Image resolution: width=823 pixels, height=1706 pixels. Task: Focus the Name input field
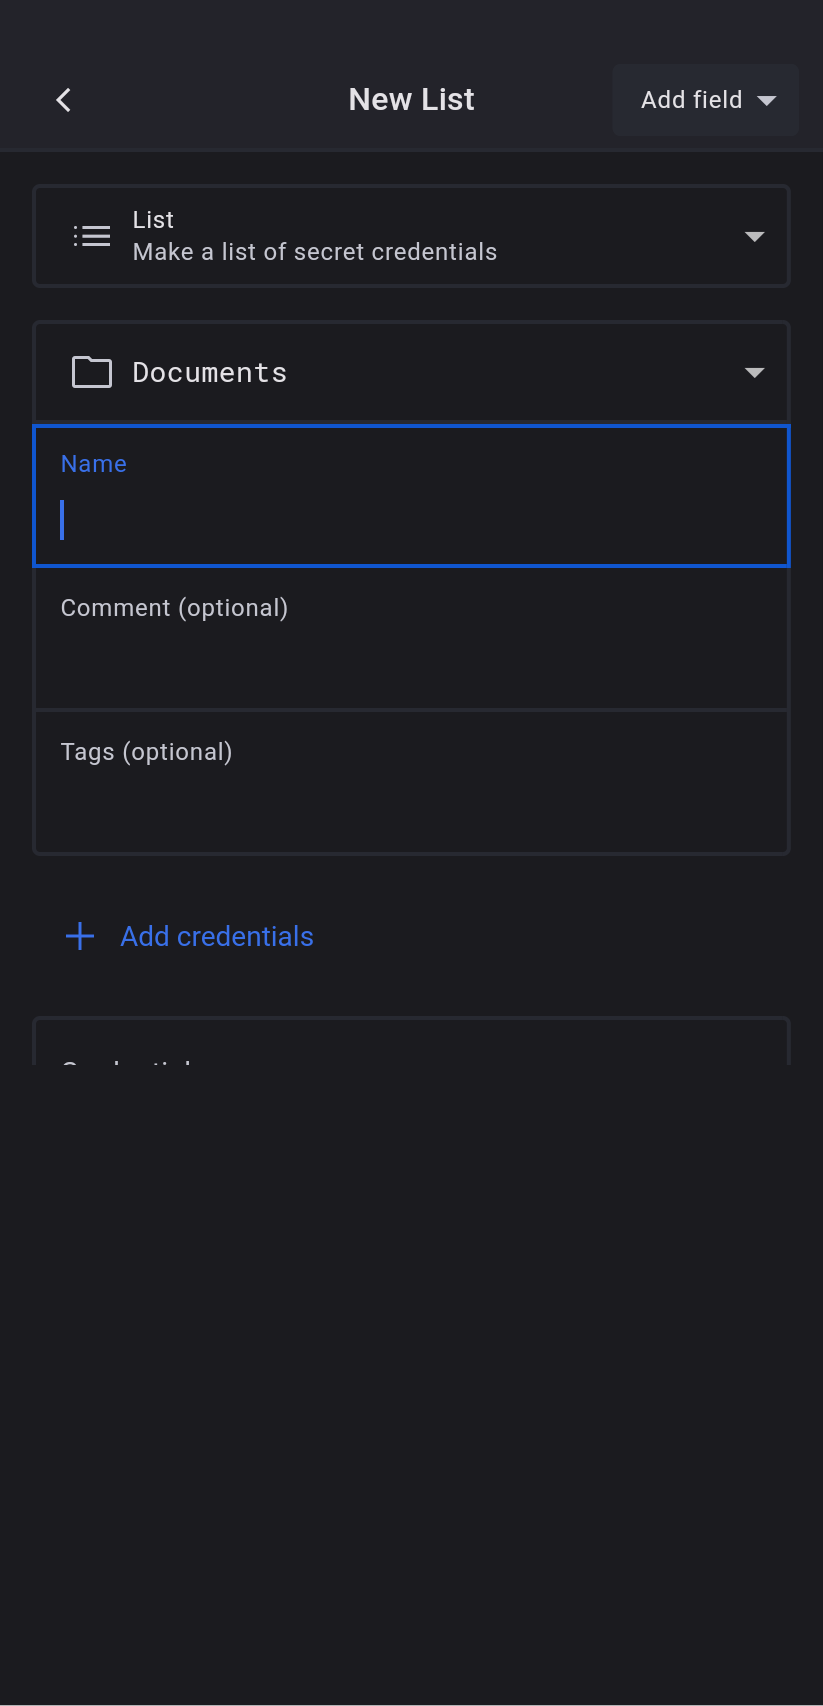coord(411,520)
